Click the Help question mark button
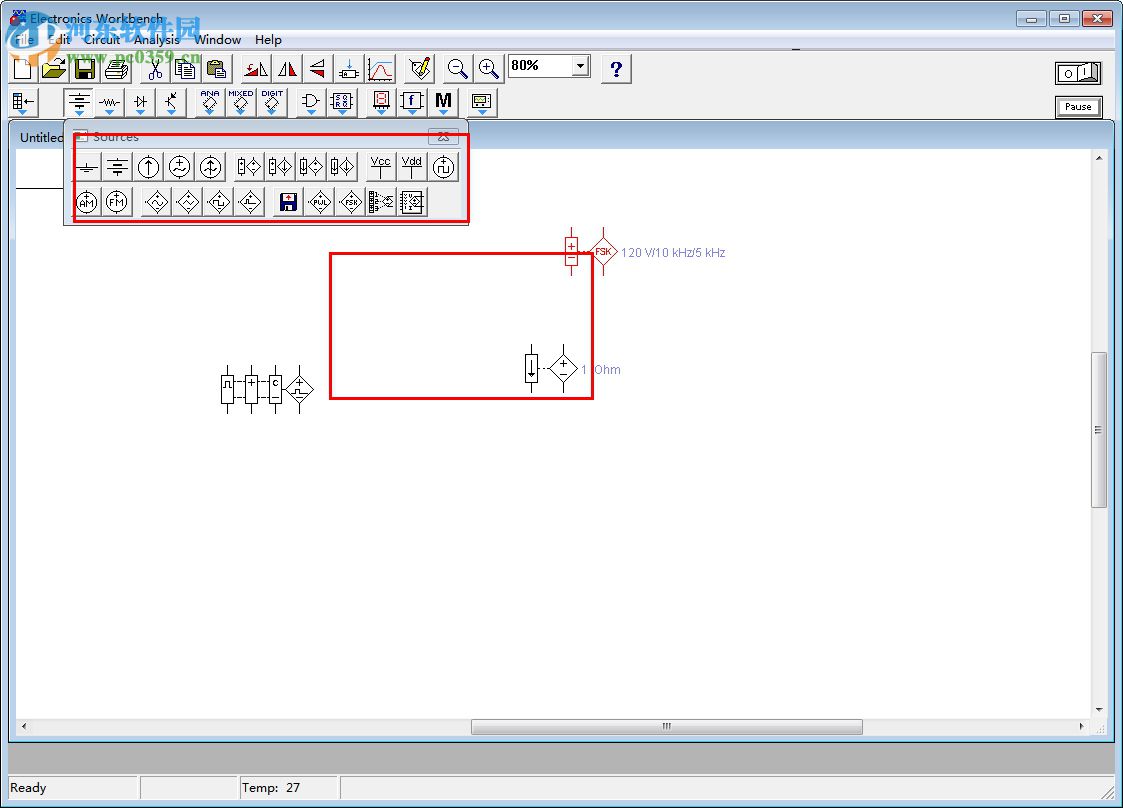The width and height of the screenshot is (1123, 808). point(616,68)
